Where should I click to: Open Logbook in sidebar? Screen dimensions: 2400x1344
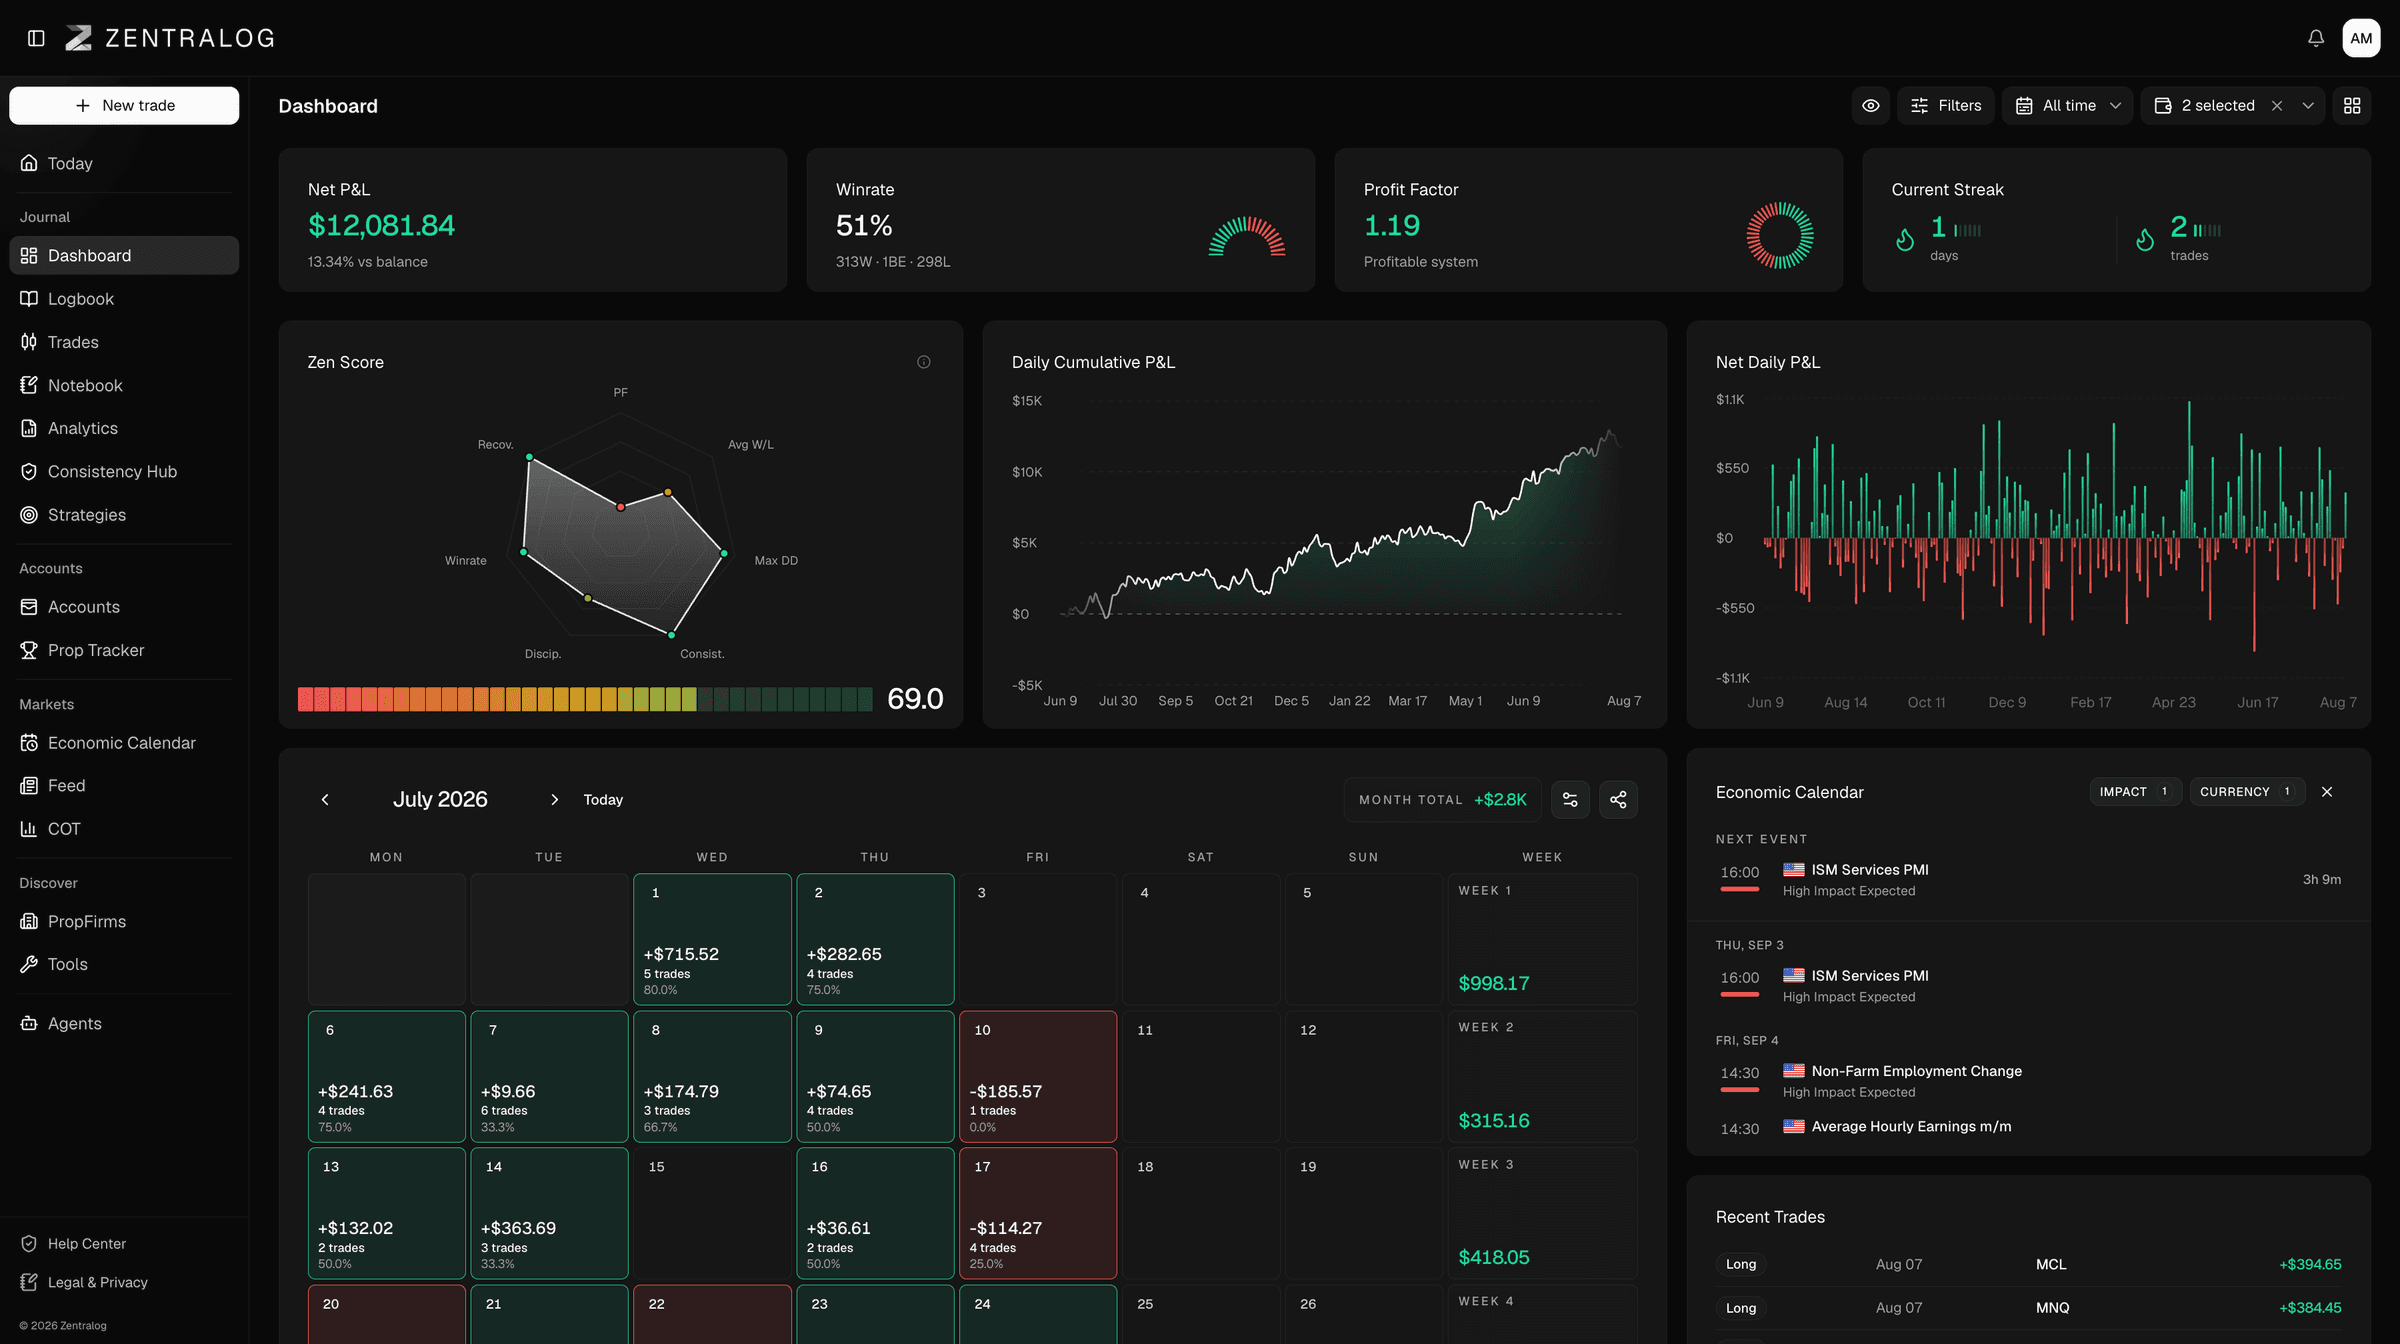click(124, 299)
